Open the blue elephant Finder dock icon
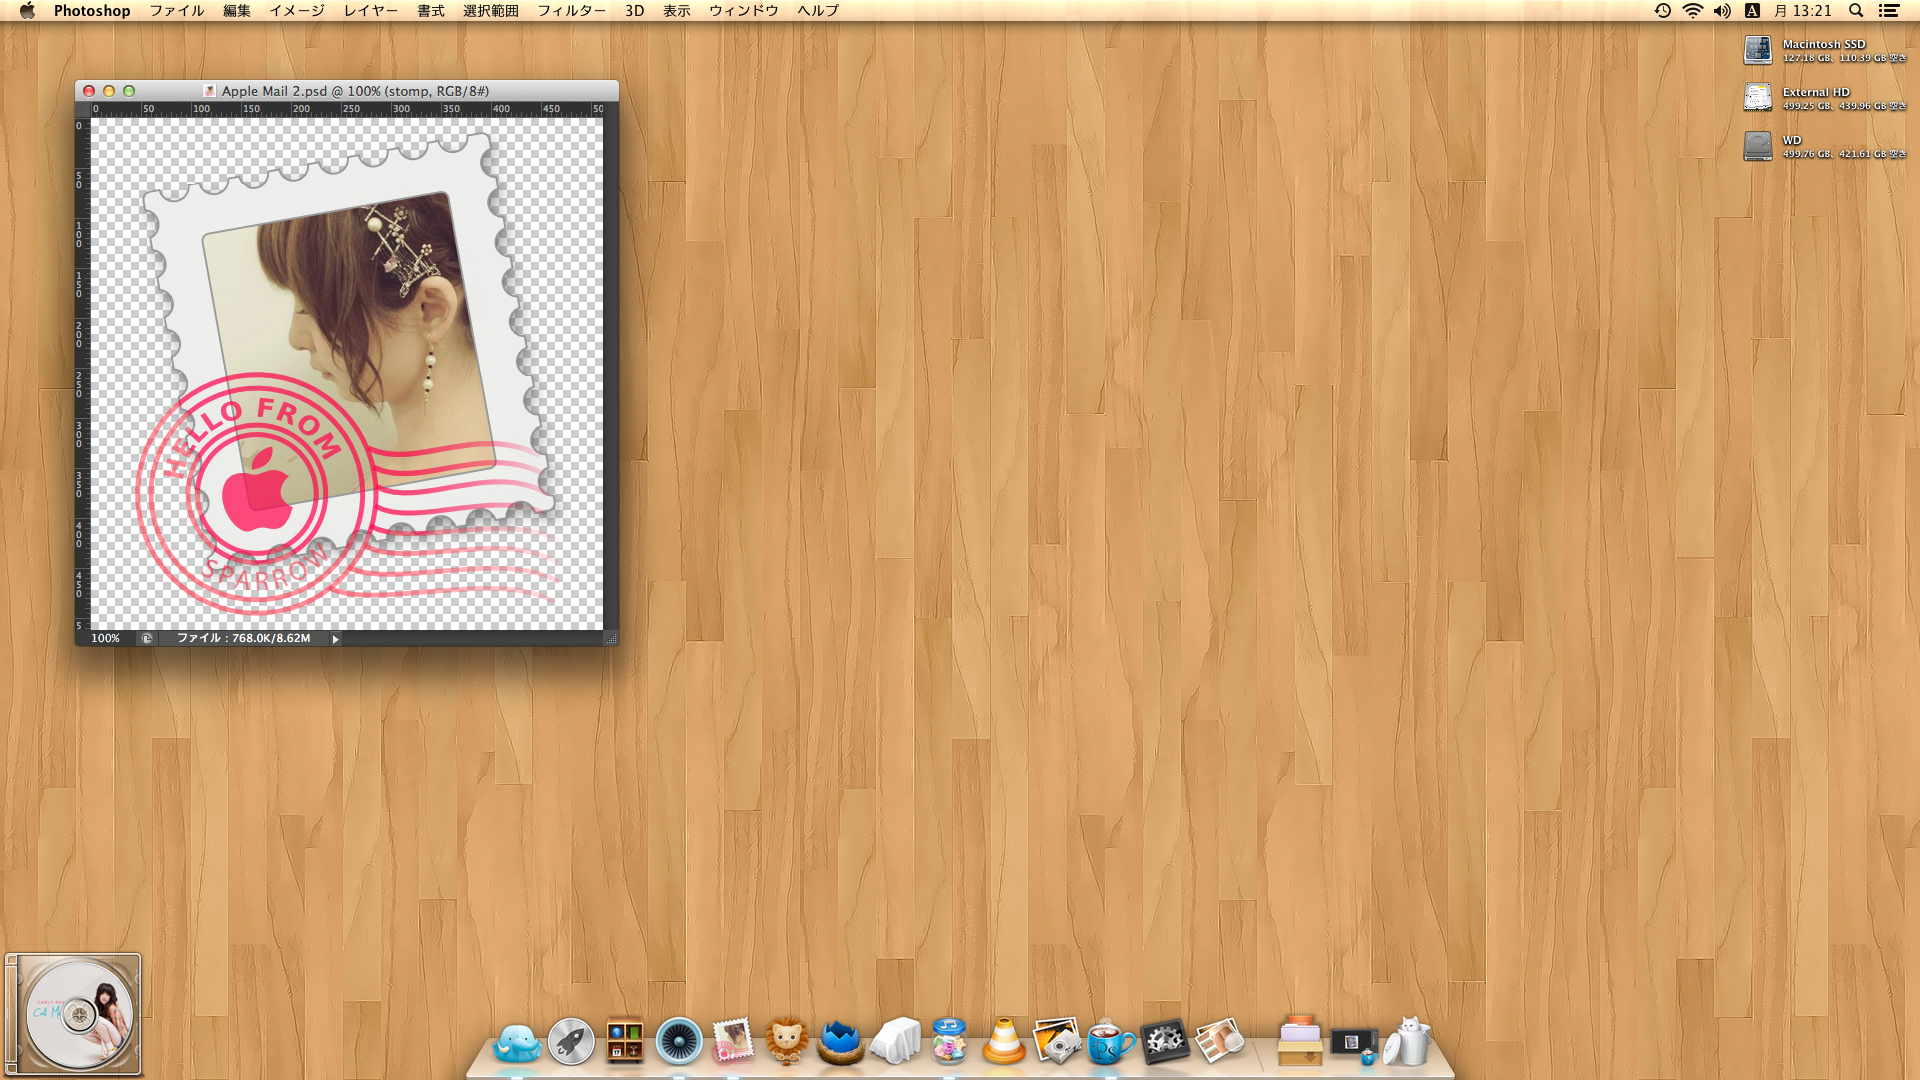1920x1080 pixels. point(517,1043)
